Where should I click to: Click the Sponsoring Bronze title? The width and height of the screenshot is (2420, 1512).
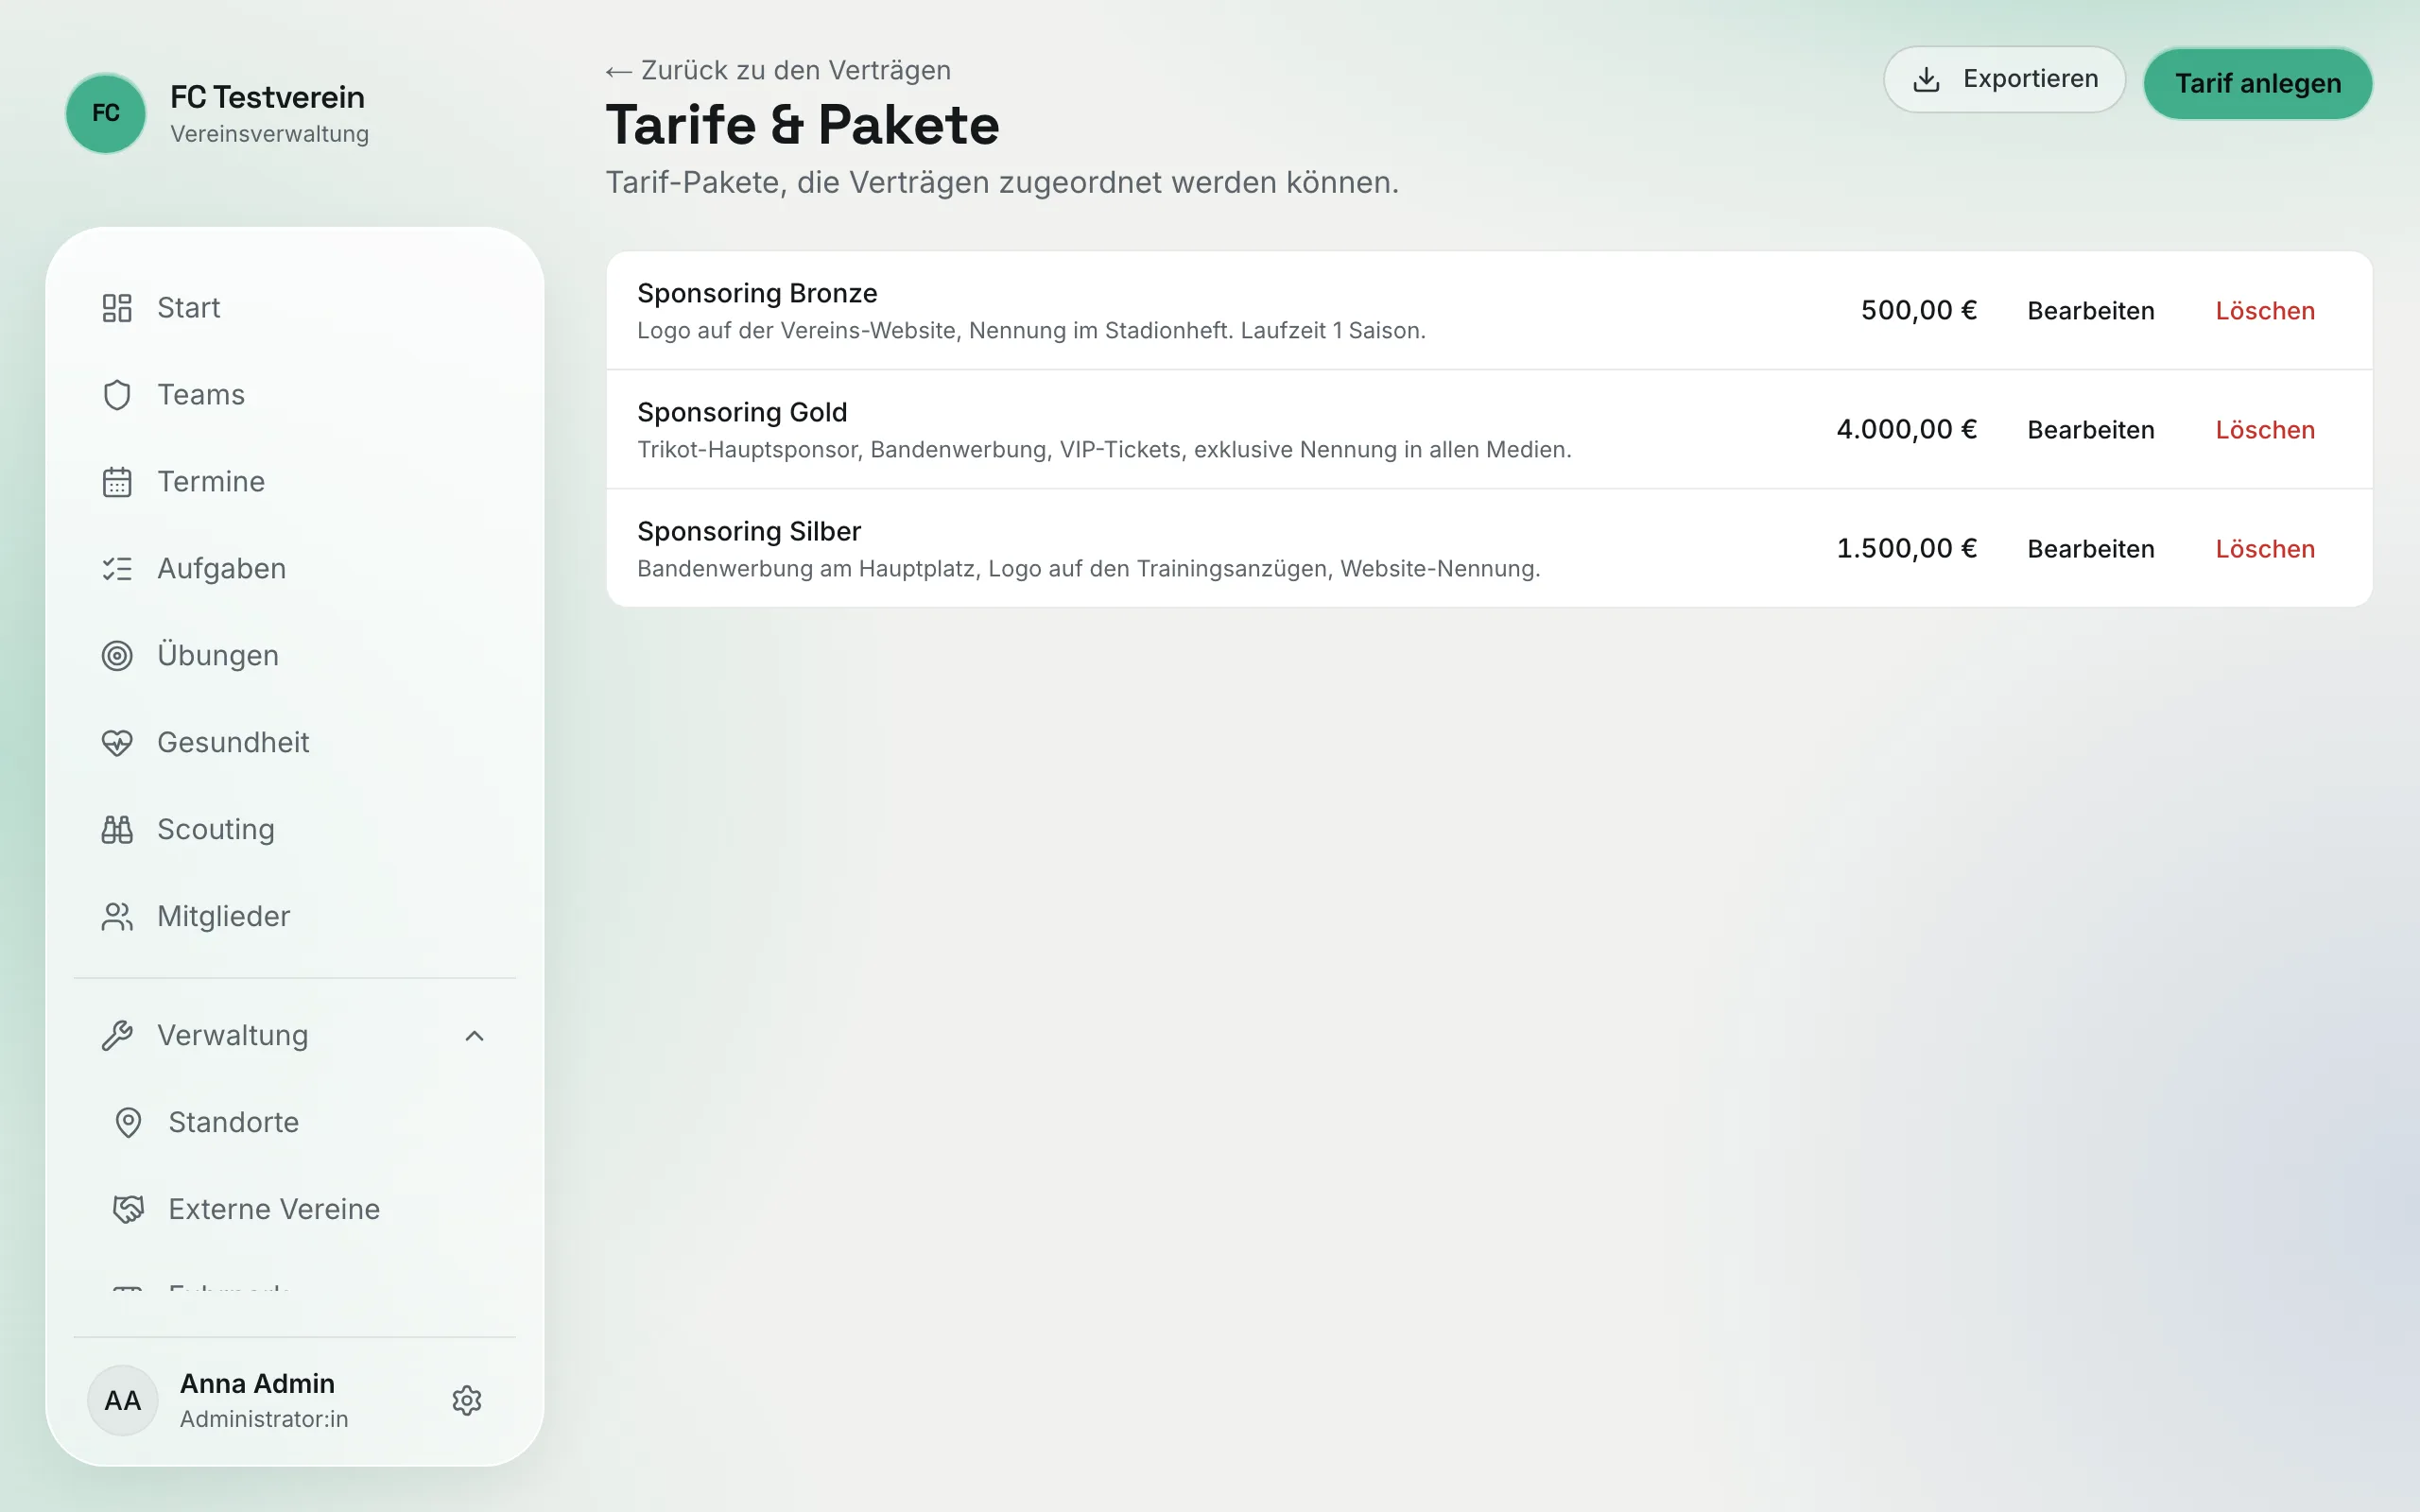pos(757,293)
